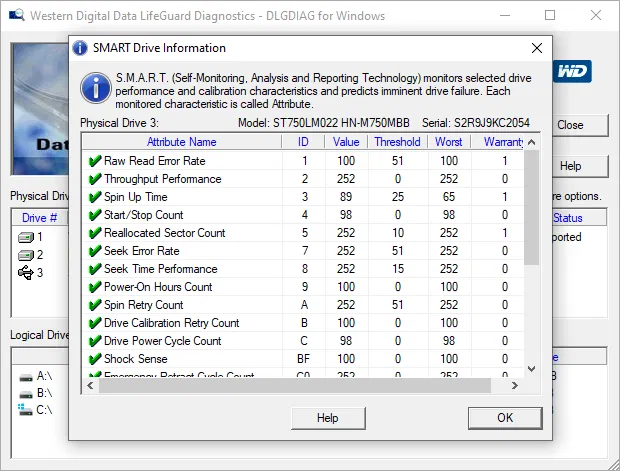Maximize the DLGDIAG main window
The width and height of the screenshot is (620, 471).
550,15
